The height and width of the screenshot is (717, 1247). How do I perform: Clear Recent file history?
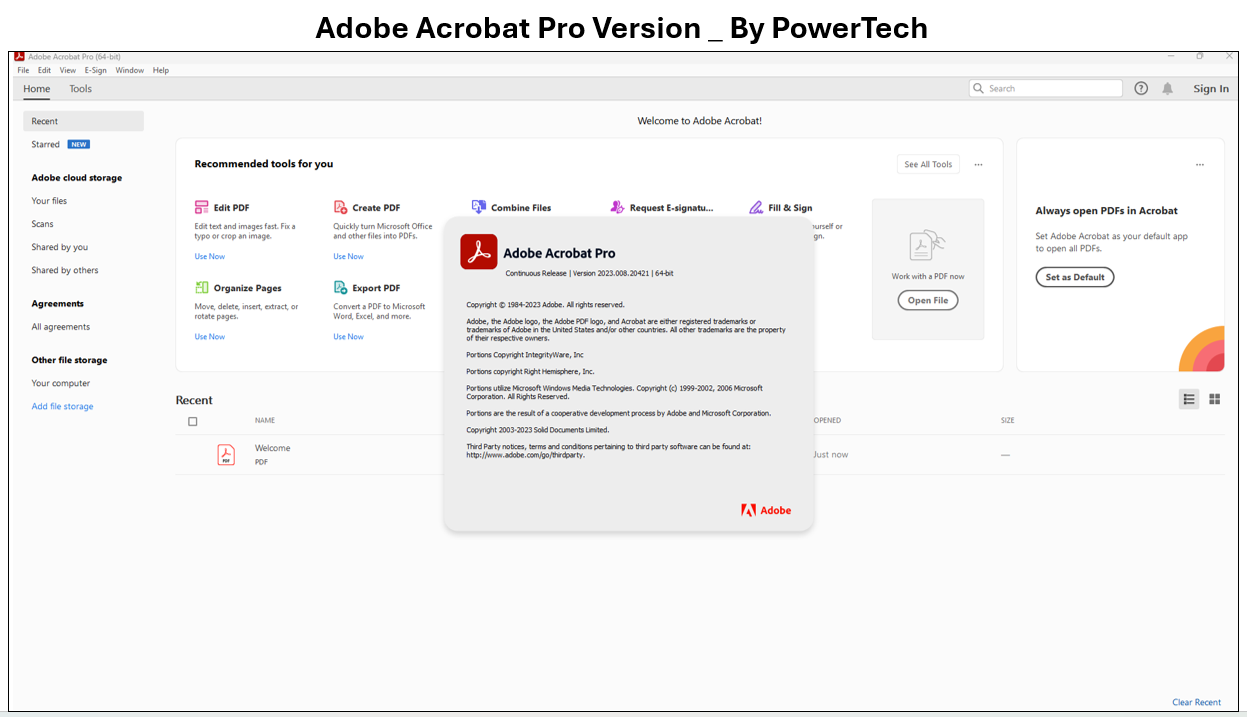coord(1196,702)
